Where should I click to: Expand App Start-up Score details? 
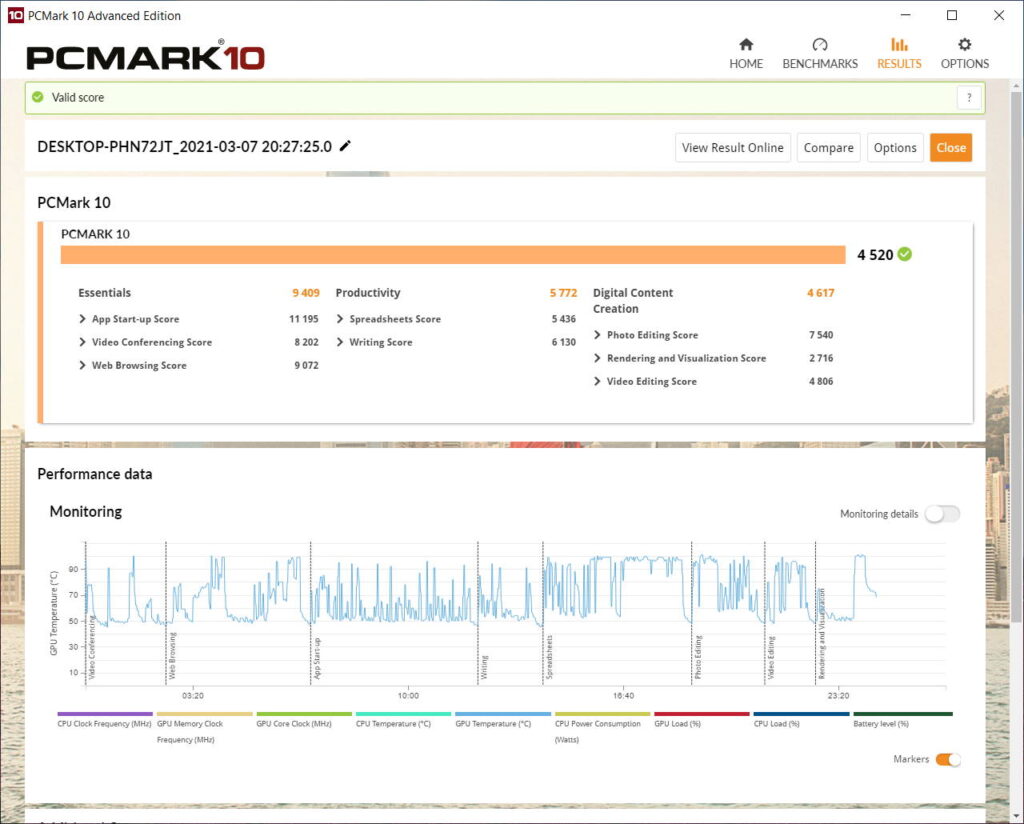click(x=82, y=319)
